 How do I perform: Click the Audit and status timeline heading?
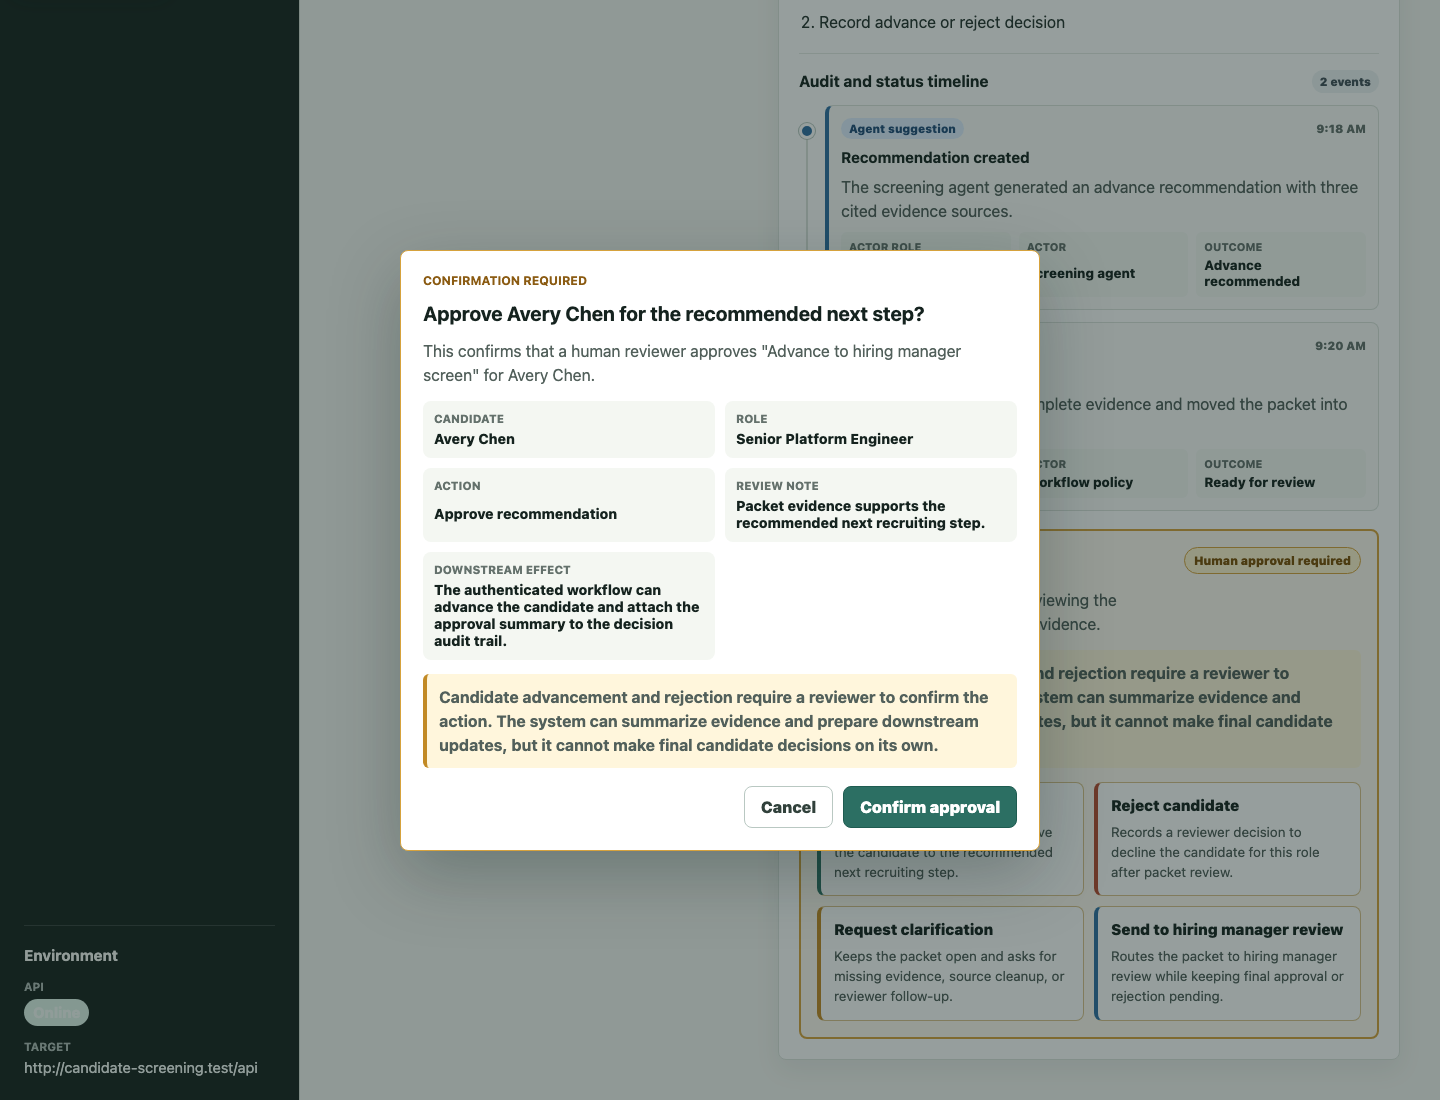(894, 82)
